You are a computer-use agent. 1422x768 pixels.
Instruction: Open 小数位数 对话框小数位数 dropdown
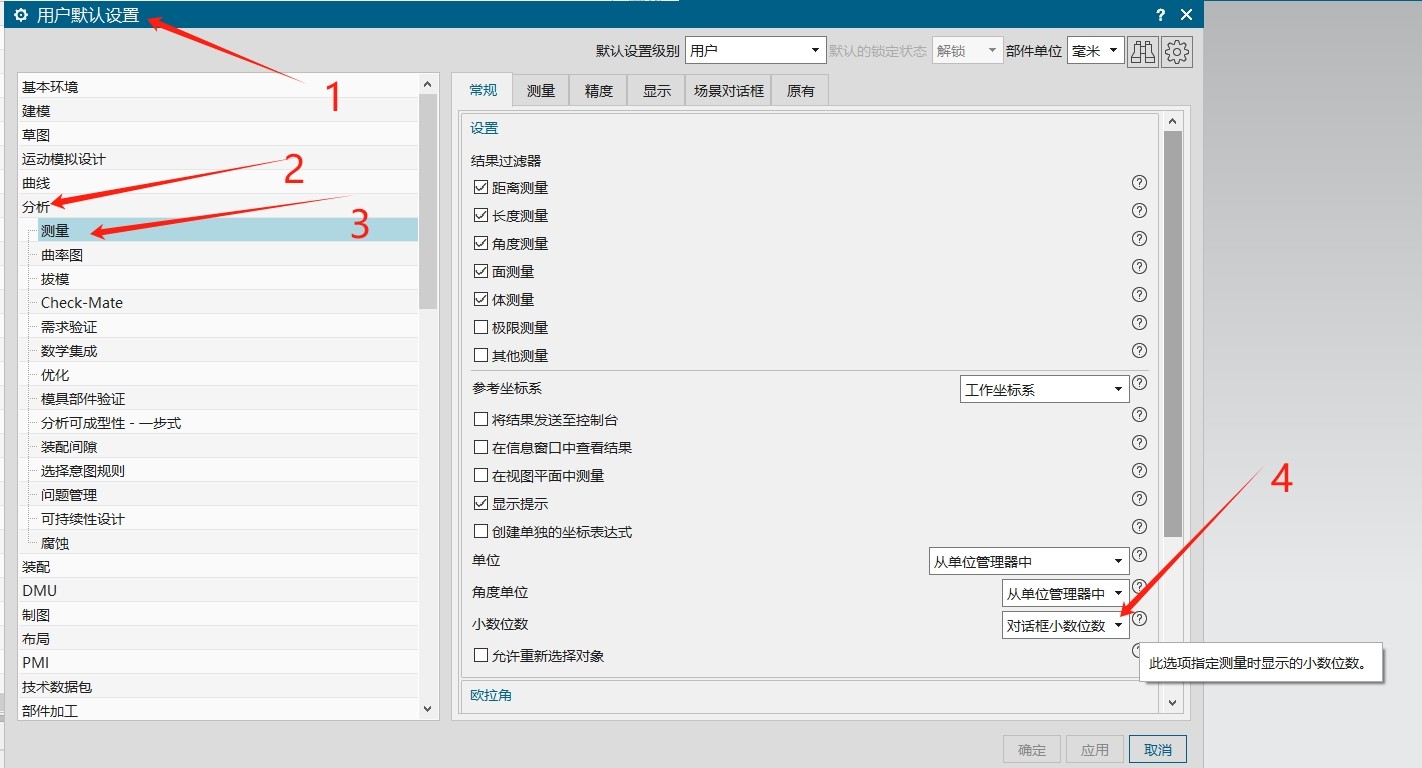(x=1065, y=625)
